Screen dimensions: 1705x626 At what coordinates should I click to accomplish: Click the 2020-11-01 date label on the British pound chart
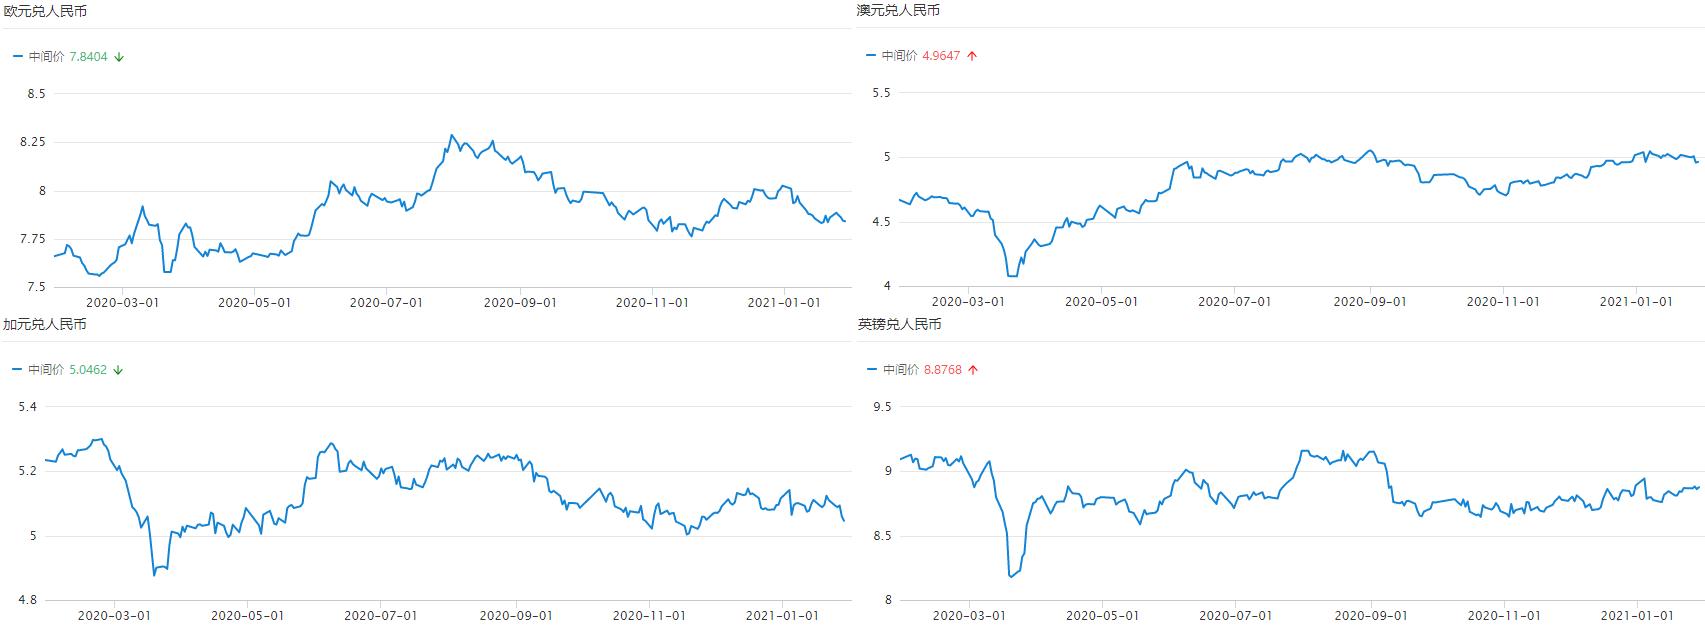click(1503, 616)
